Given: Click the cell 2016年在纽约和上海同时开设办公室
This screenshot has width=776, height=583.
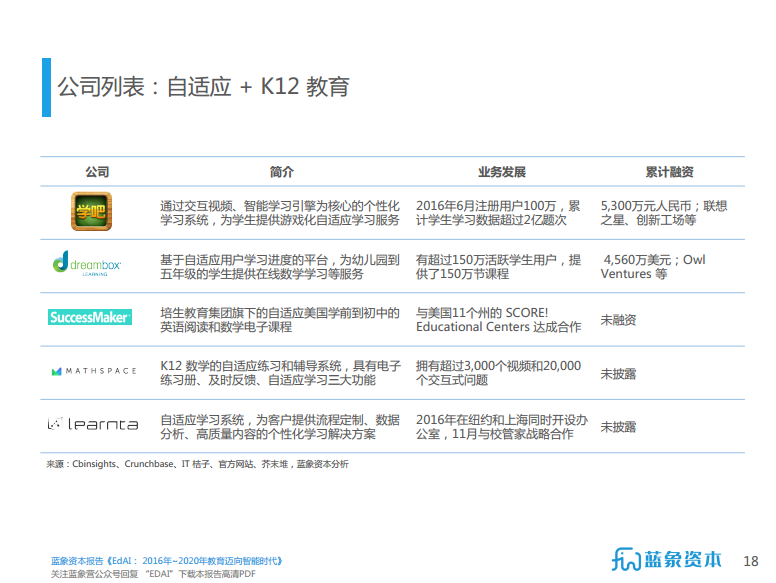Looking at the screenshot, I should click(501, 427).
